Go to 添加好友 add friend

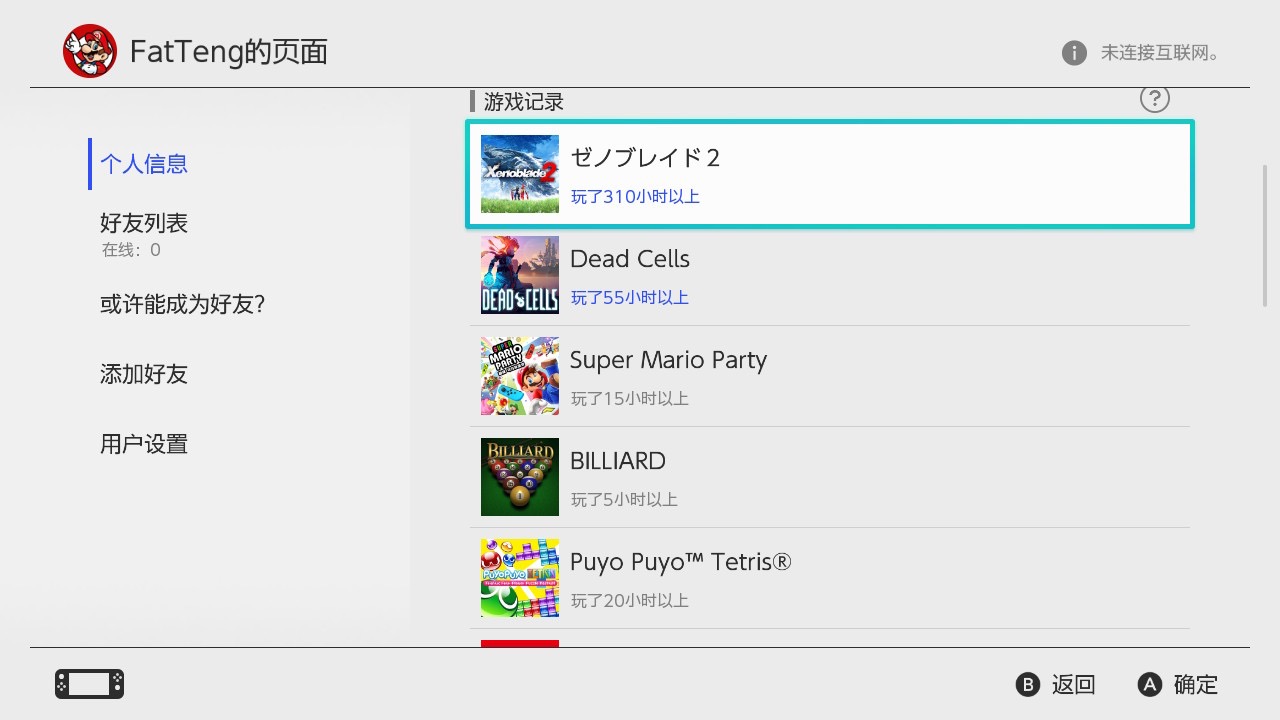[144, 374]
